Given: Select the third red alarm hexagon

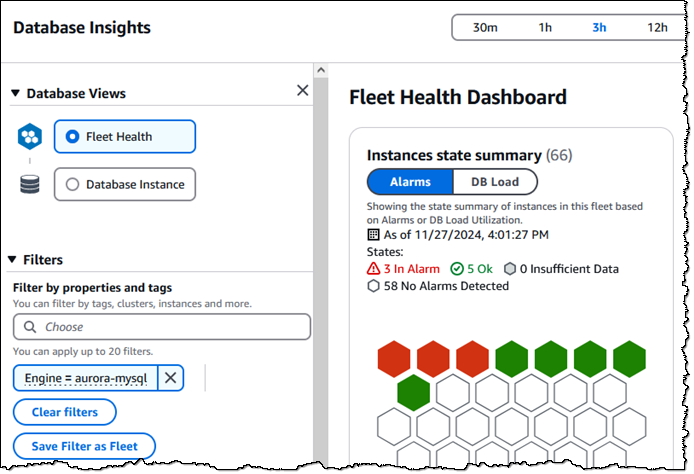Looking at the screenshot, I should (x=472, y=359).
